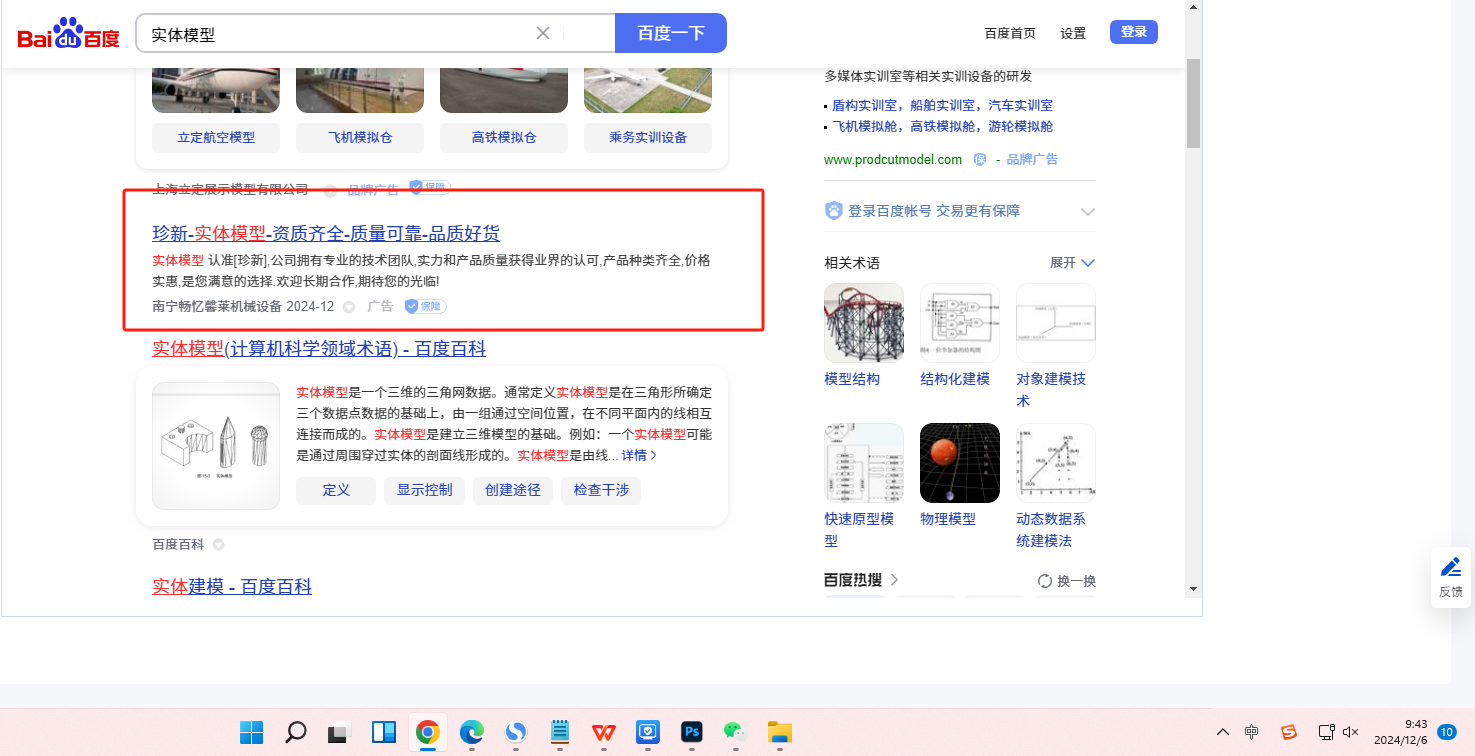Expand related terms with 展开
1475x756 pixels.
[x=1072, y=263]
